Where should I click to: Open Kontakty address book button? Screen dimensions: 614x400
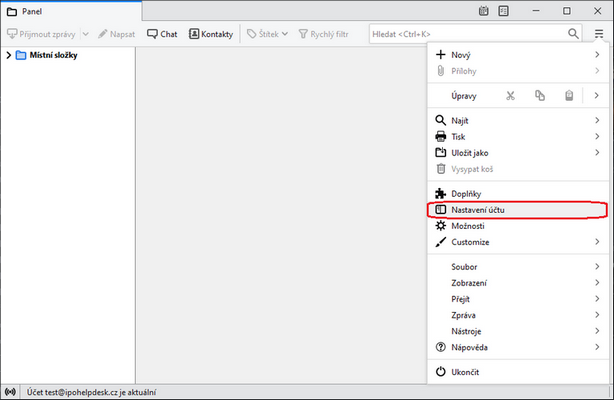[x=210, y=34]
